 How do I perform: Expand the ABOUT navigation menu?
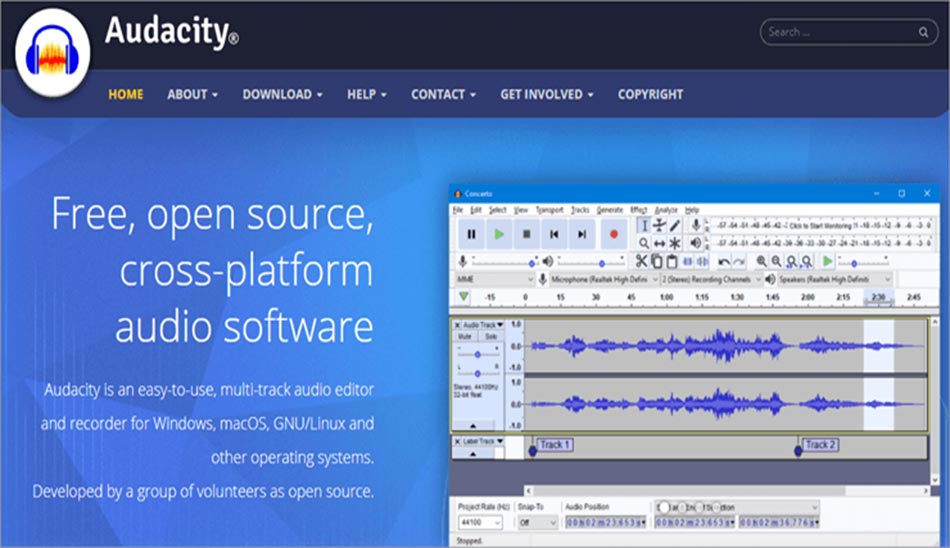pyautogui.click(x=193, y=95)
